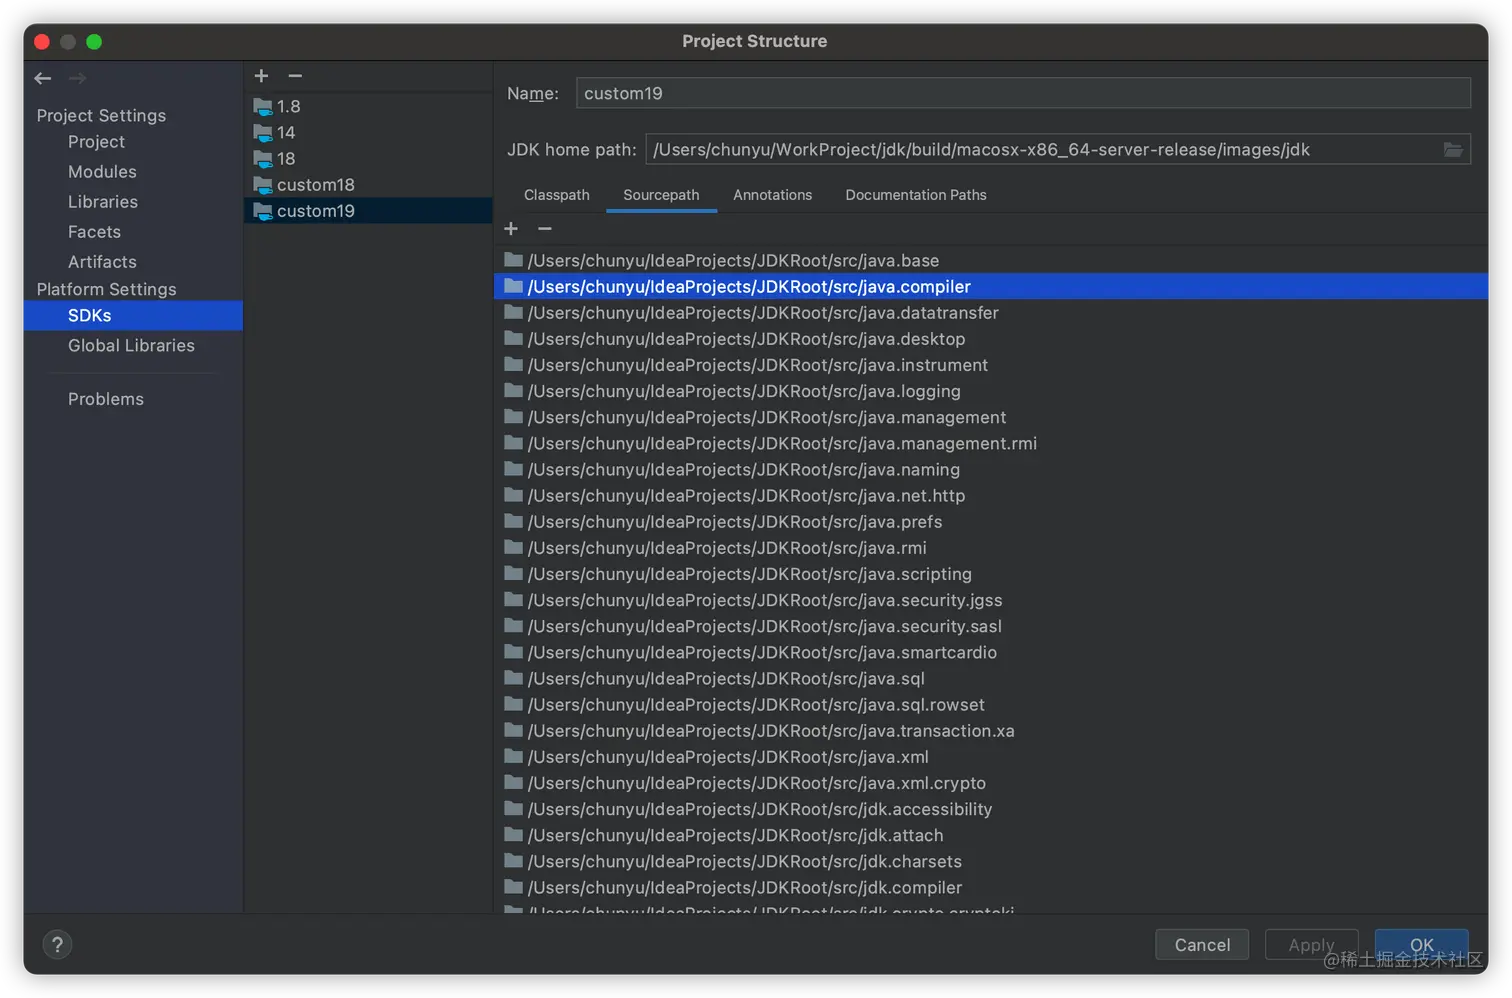The image size is (1512, 998).
Task: Switch to Documentation Paths tab
Action: click(x=915, y=195)
